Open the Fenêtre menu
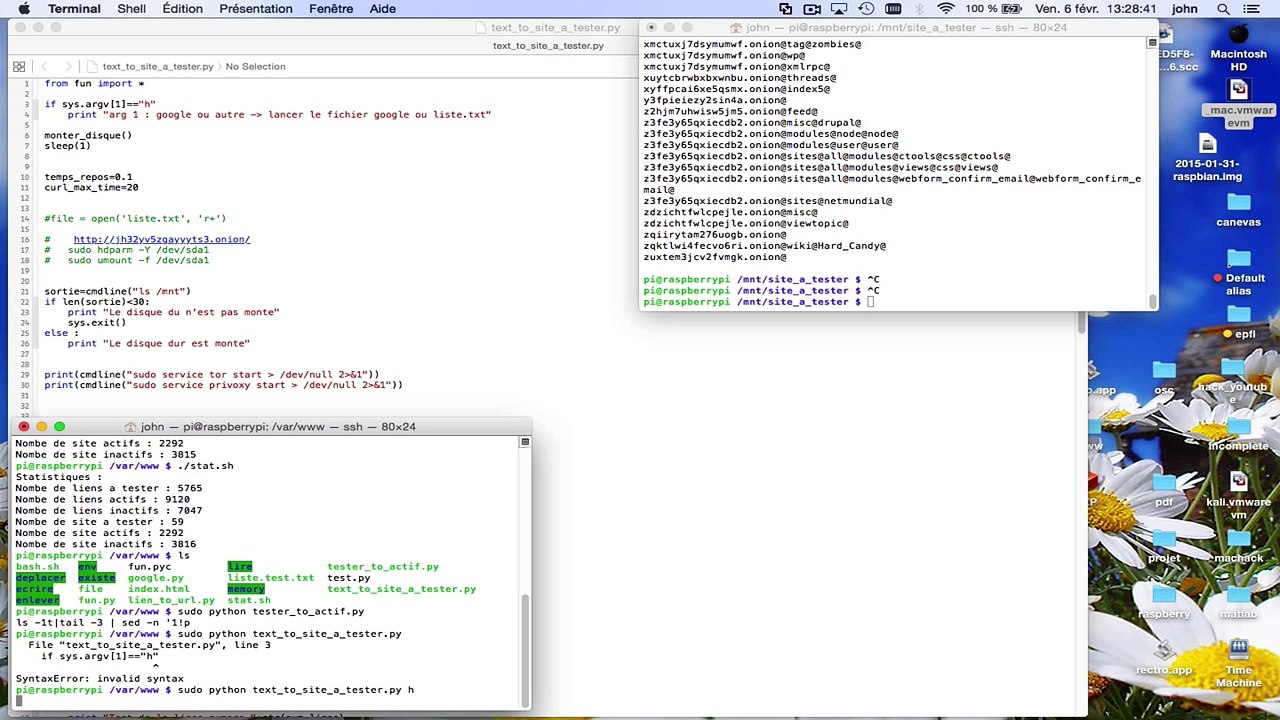This screenshot has height=720, width=1280. click(331, 9)
